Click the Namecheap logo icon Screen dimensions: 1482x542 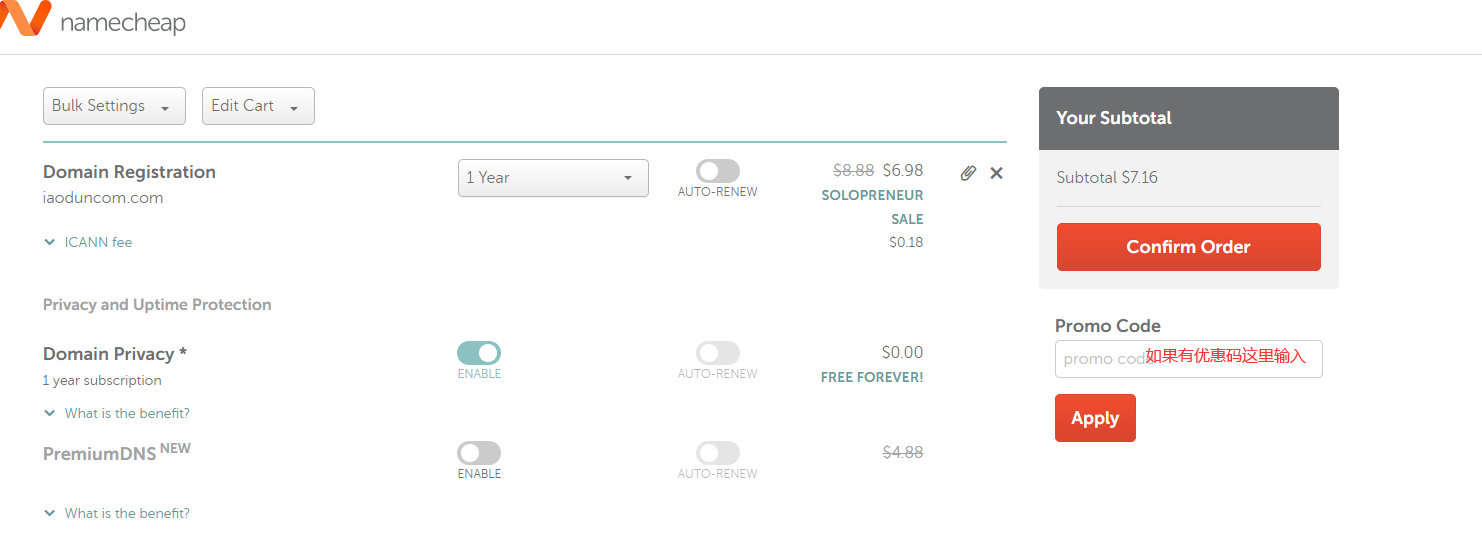[x=25, y=18]
